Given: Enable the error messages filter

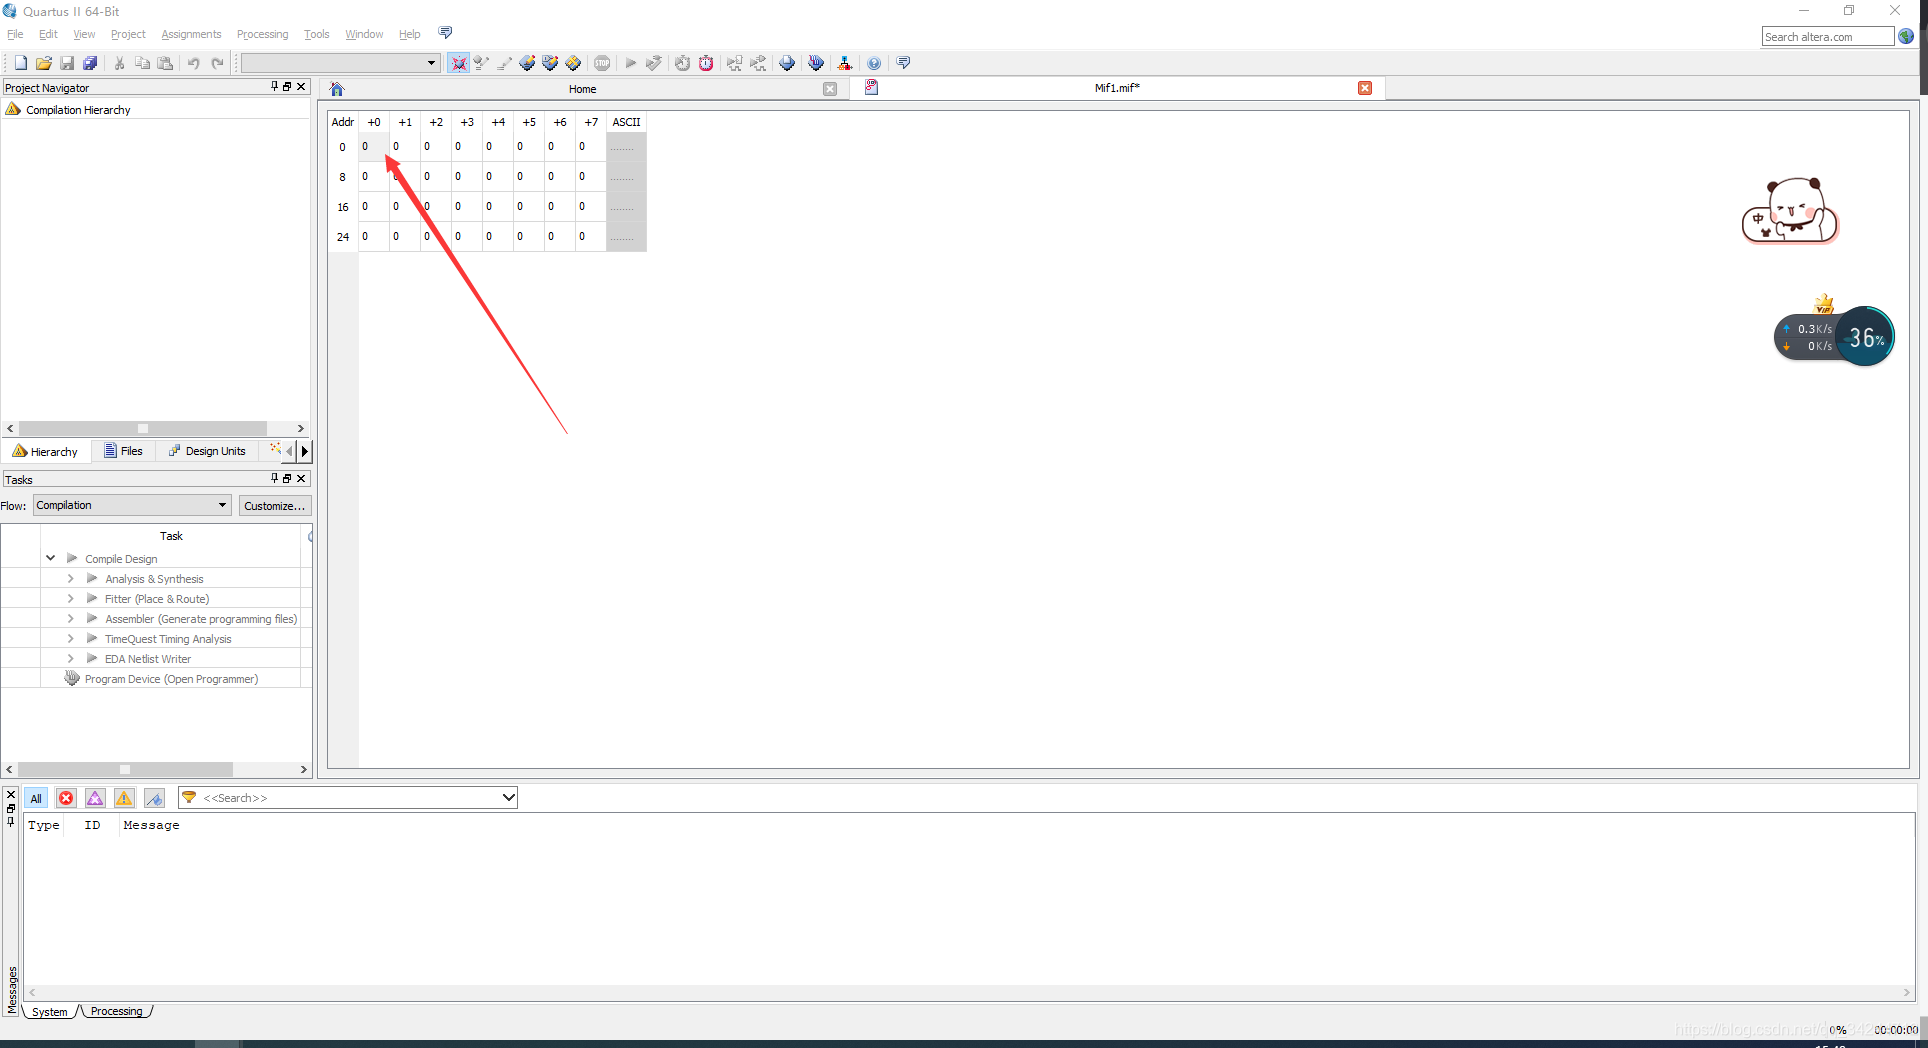Looking at the screenshot, I should click(x=65, y=798).
